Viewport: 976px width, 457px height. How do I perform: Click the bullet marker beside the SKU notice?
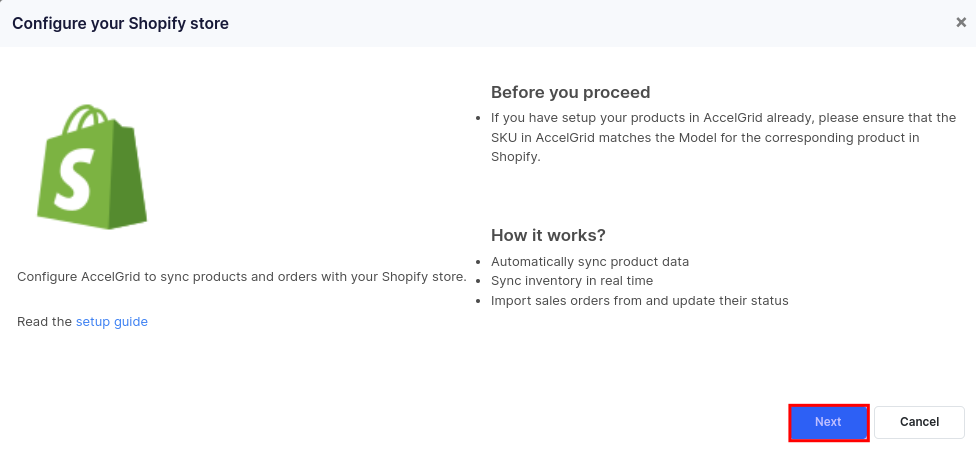(x=481, y=118)
